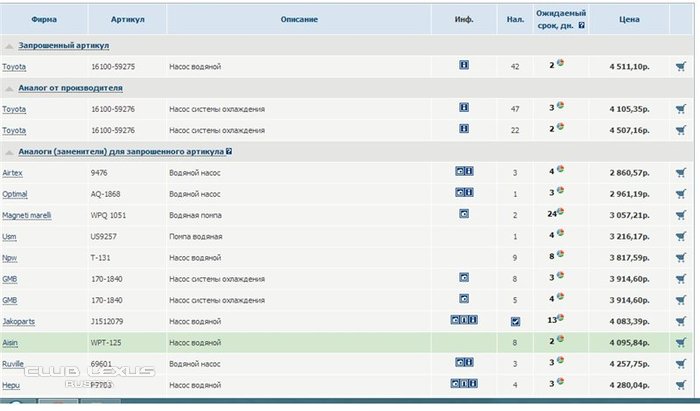The height and width of the screenshot is (411, 700).
Task: Open the delivery statistics pie icon for Npw T-131
Action: click(561, 254)
